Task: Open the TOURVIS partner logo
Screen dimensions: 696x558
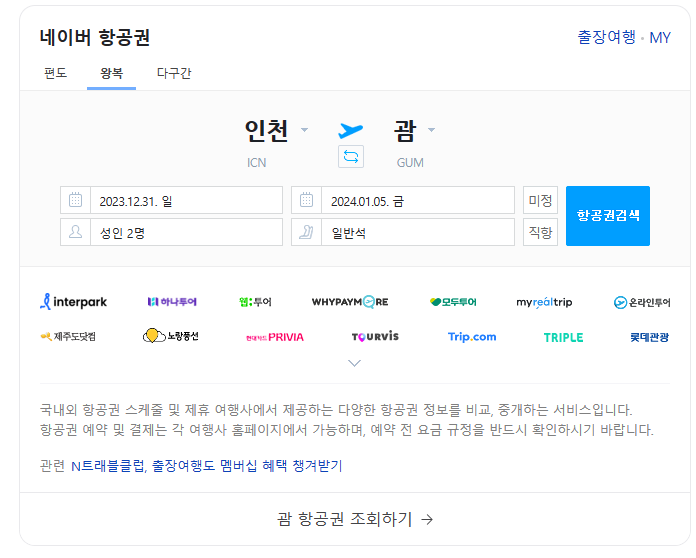Action: click(x=375, y=336)
